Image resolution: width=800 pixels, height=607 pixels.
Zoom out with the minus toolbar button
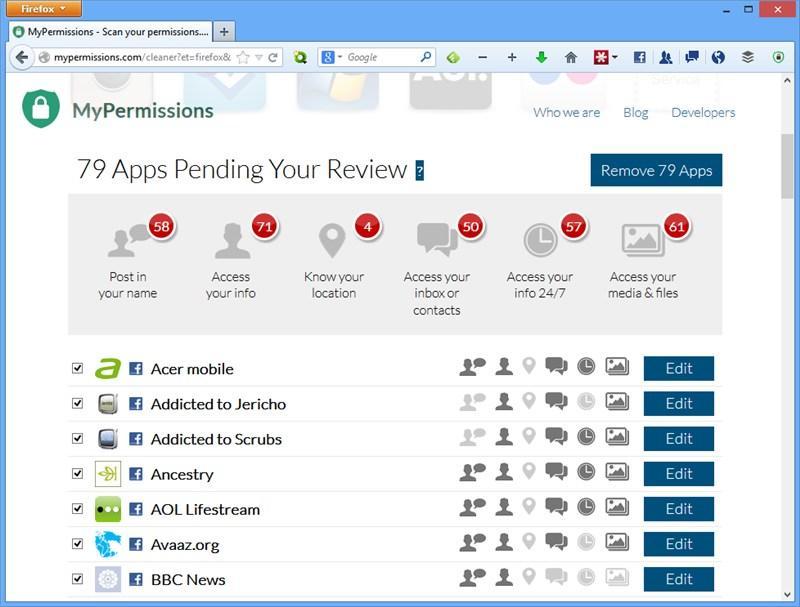pyautogui.click(x=483, y=58)
